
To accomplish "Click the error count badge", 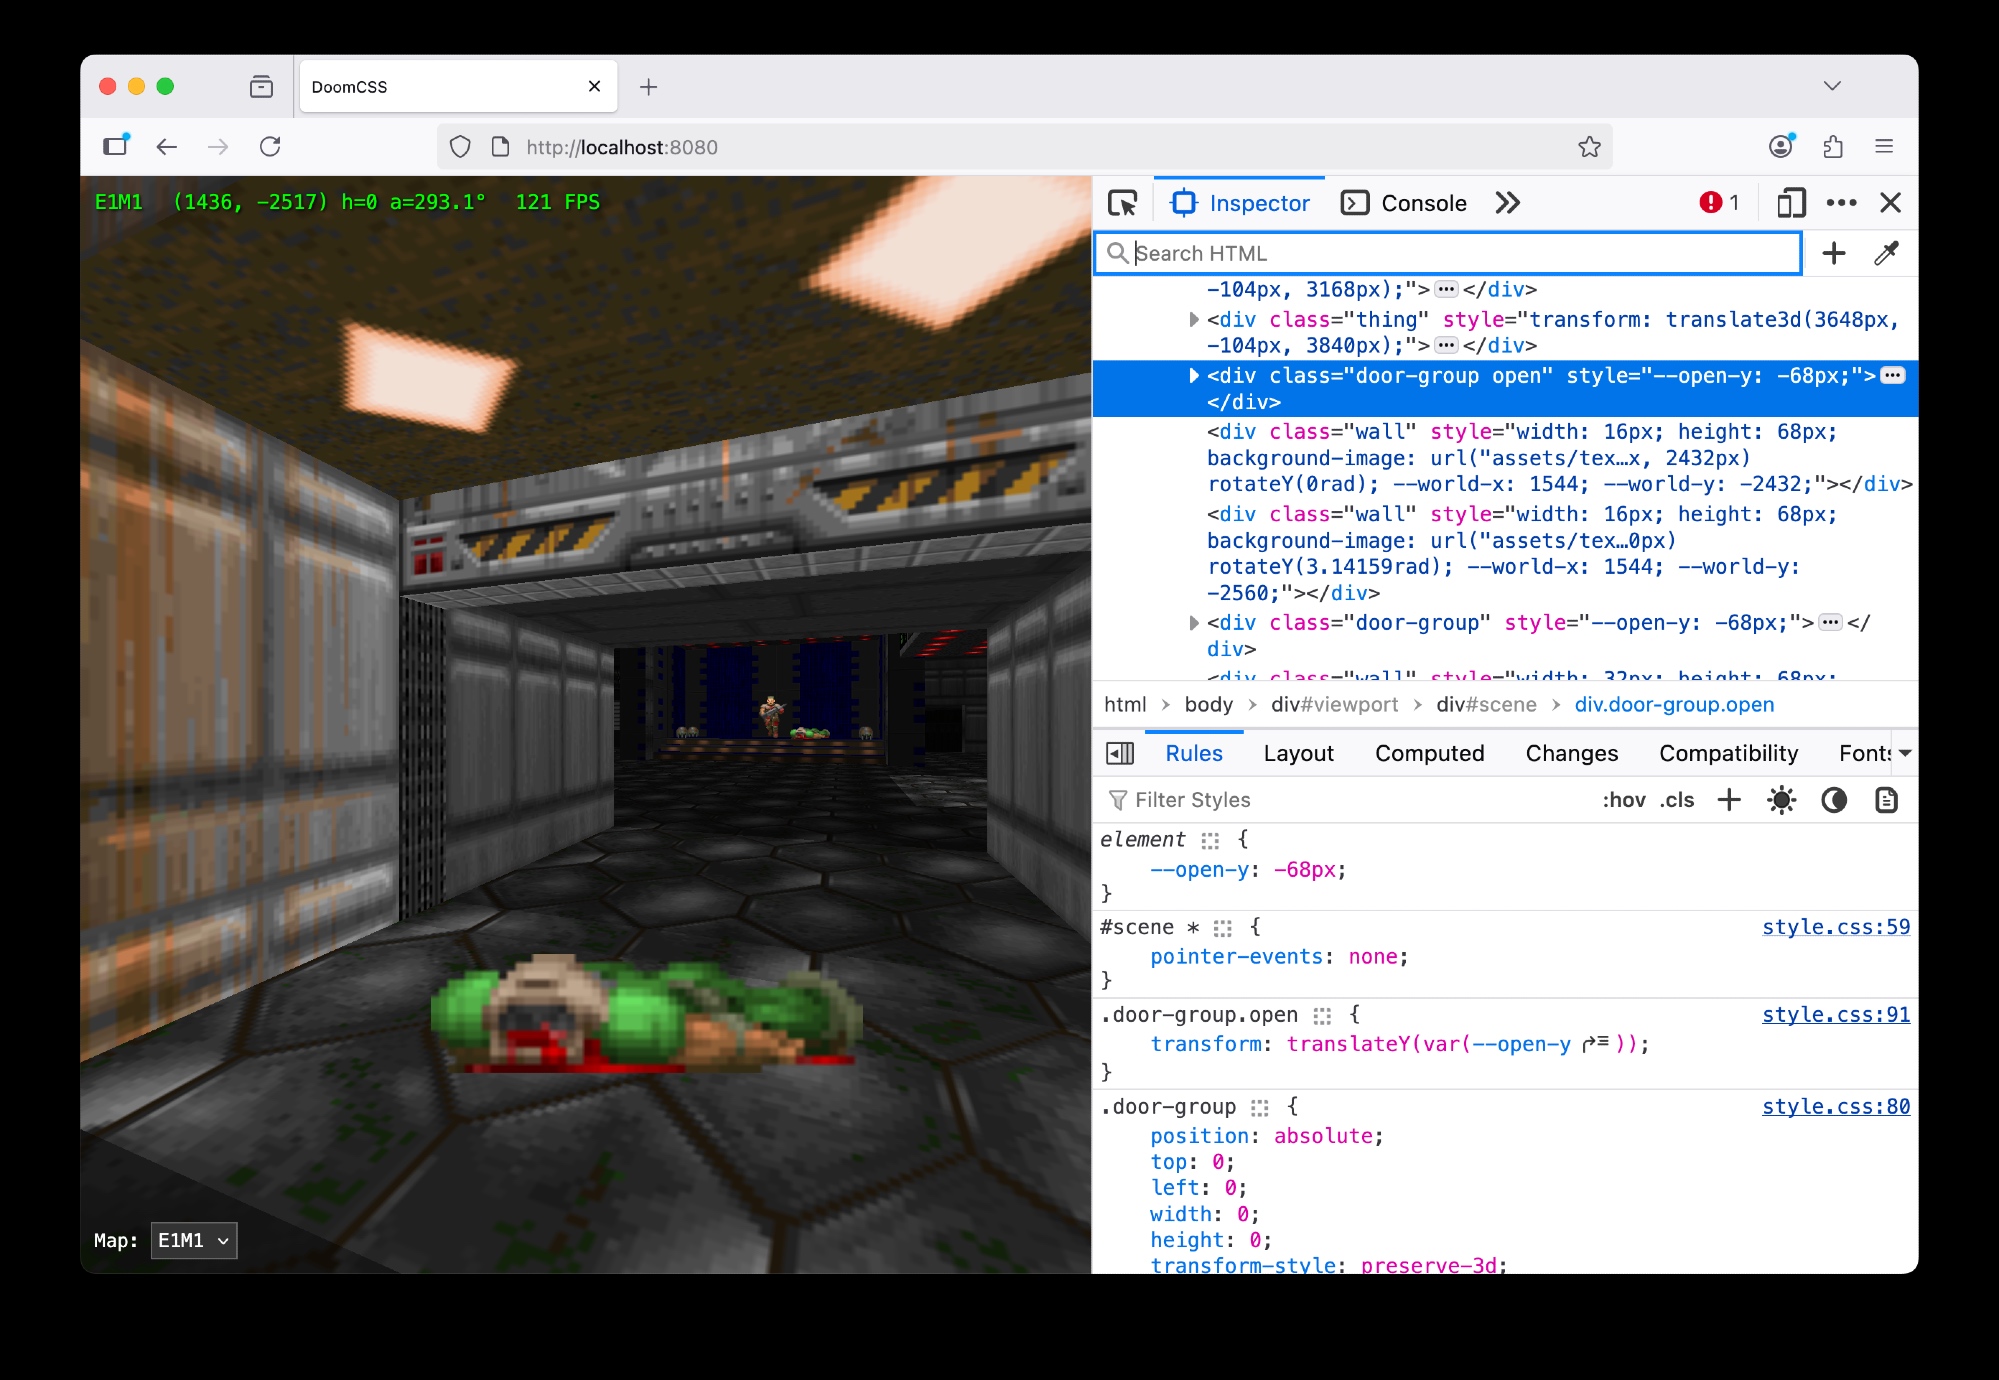I will click(x=1719, y=203).
